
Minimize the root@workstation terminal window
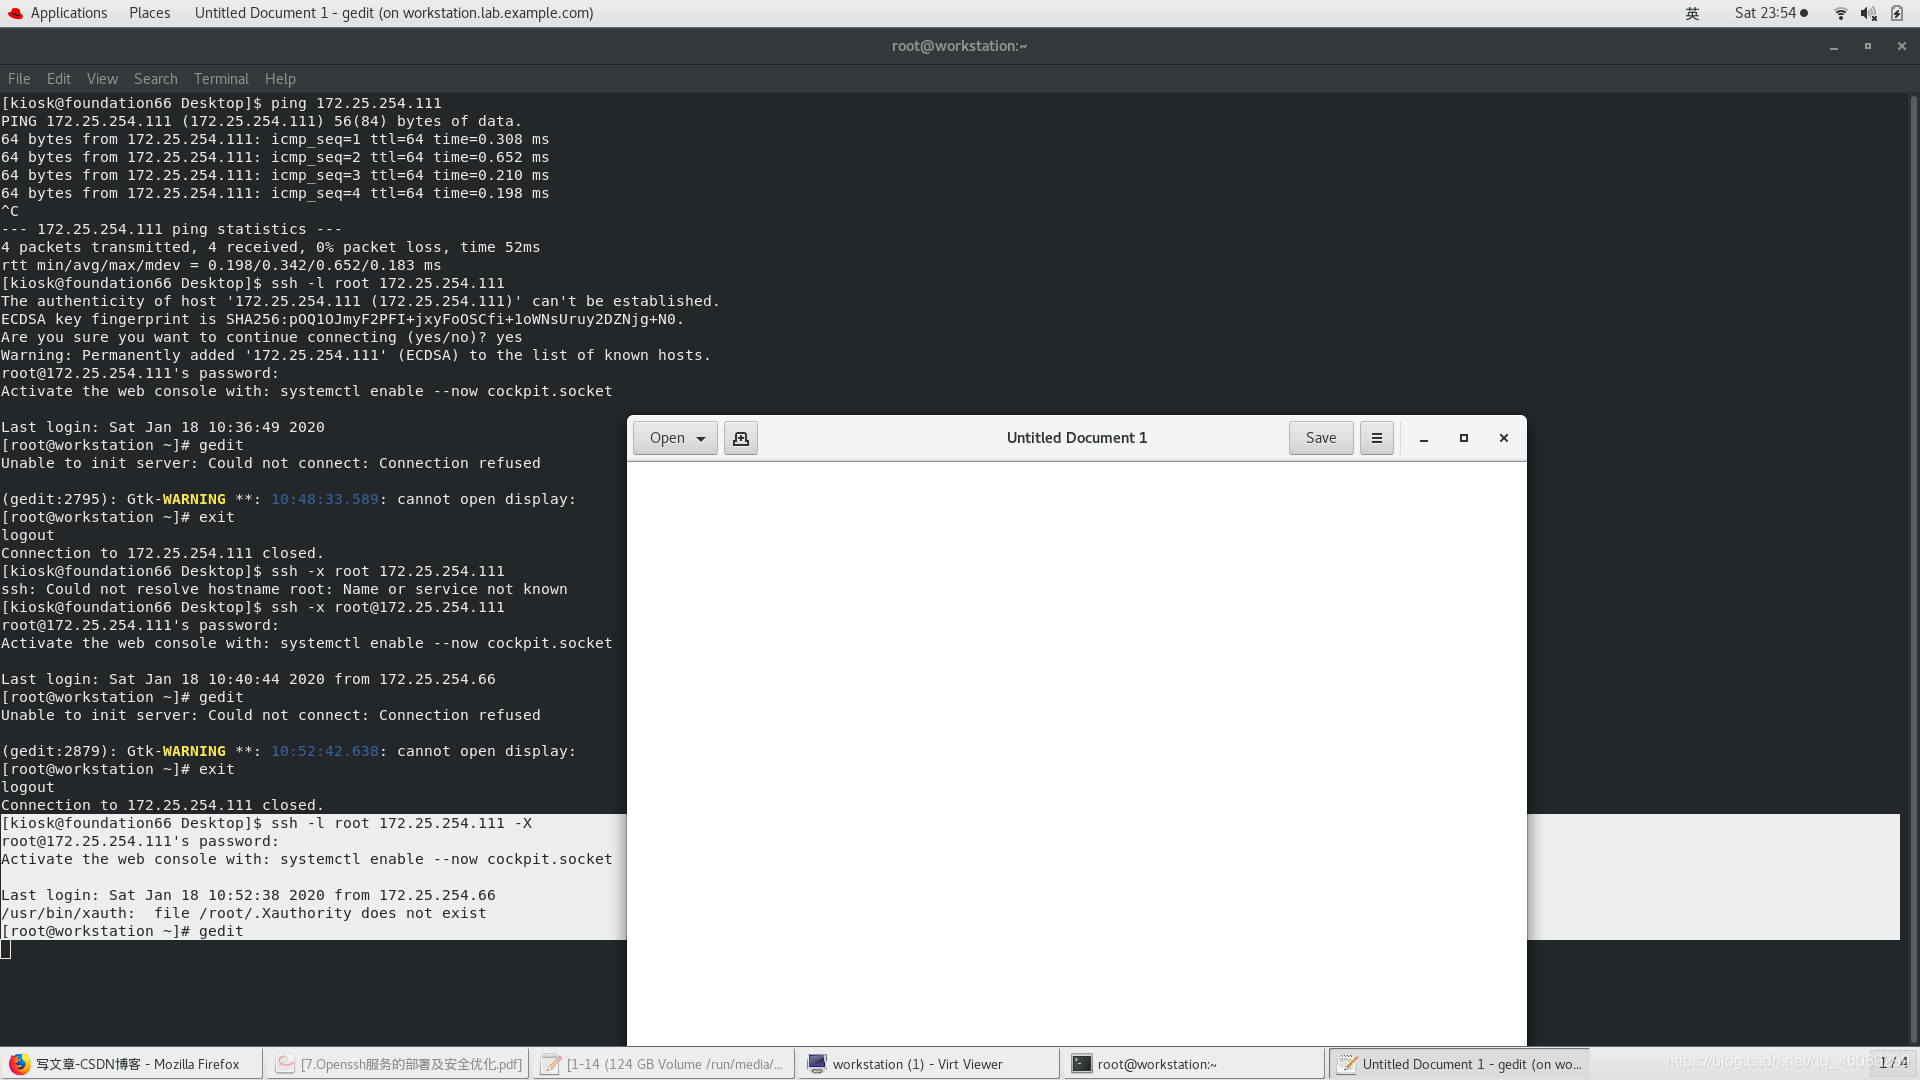[x=1834, y=46]
